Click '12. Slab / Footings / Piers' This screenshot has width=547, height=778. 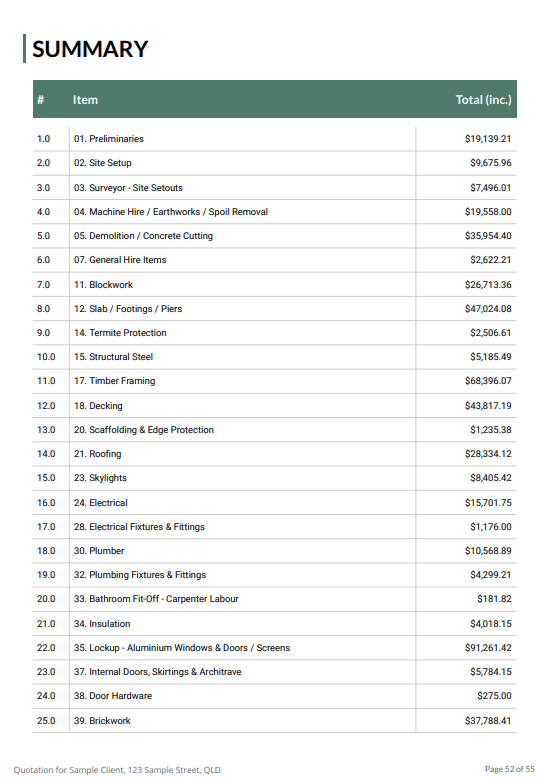coord(128,309)
